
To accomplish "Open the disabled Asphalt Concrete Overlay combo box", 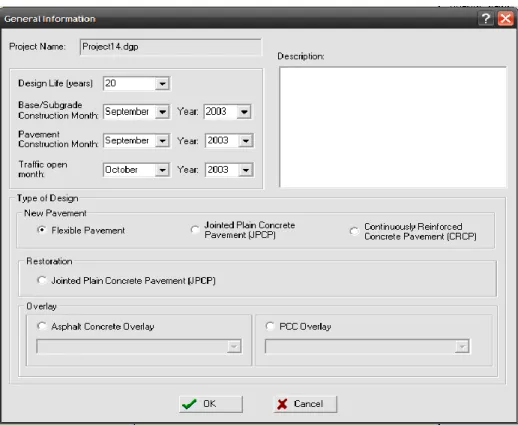I will (x=139, y=346).
